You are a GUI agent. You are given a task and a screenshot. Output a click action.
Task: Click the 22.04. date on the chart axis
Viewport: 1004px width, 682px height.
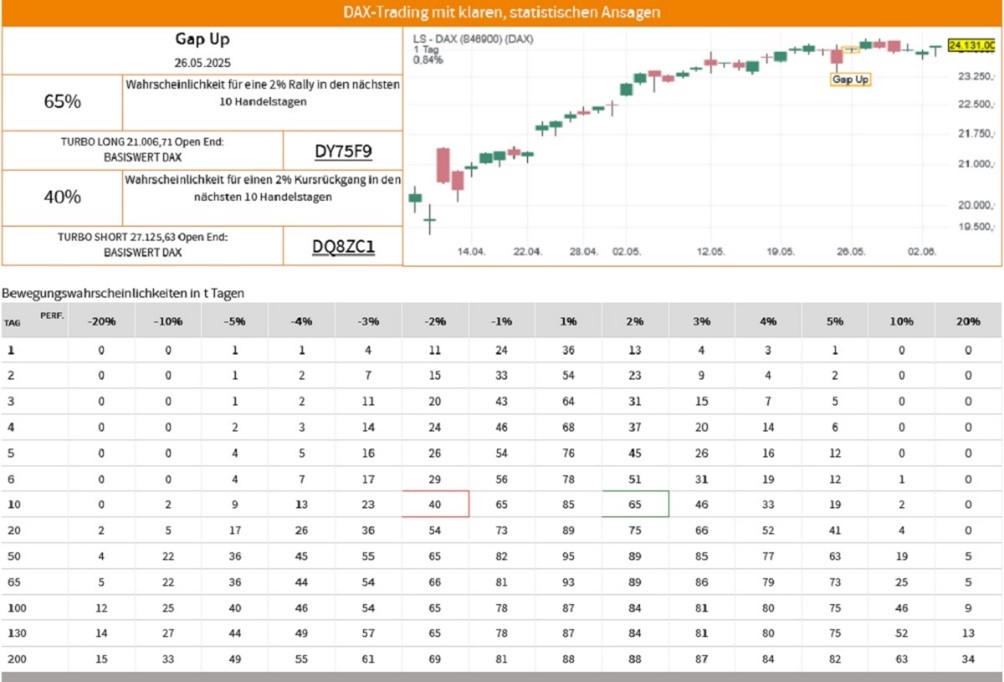(x=527, y=252)
